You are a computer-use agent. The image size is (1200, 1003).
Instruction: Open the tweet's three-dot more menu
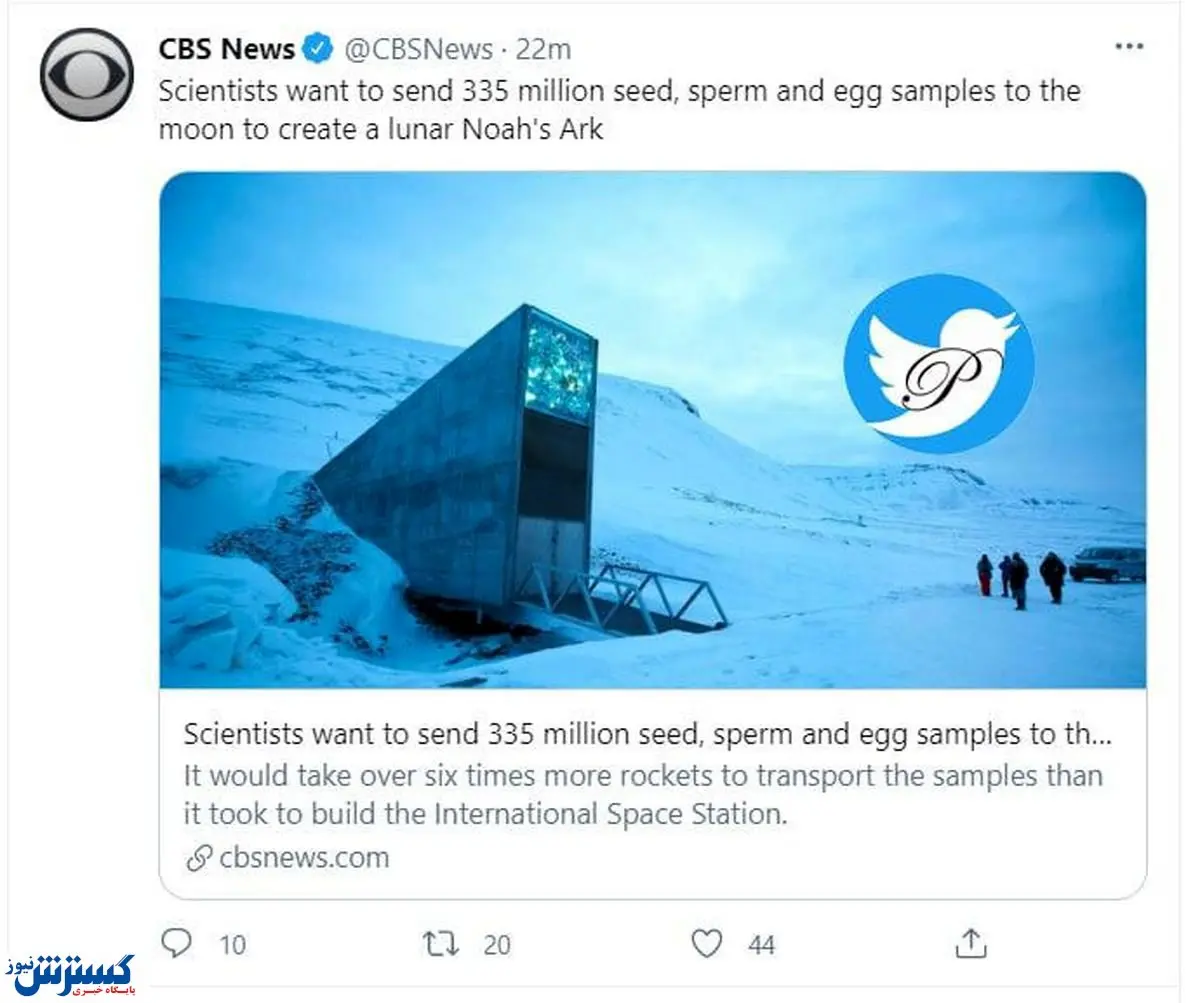click(x=1130, y=47)
